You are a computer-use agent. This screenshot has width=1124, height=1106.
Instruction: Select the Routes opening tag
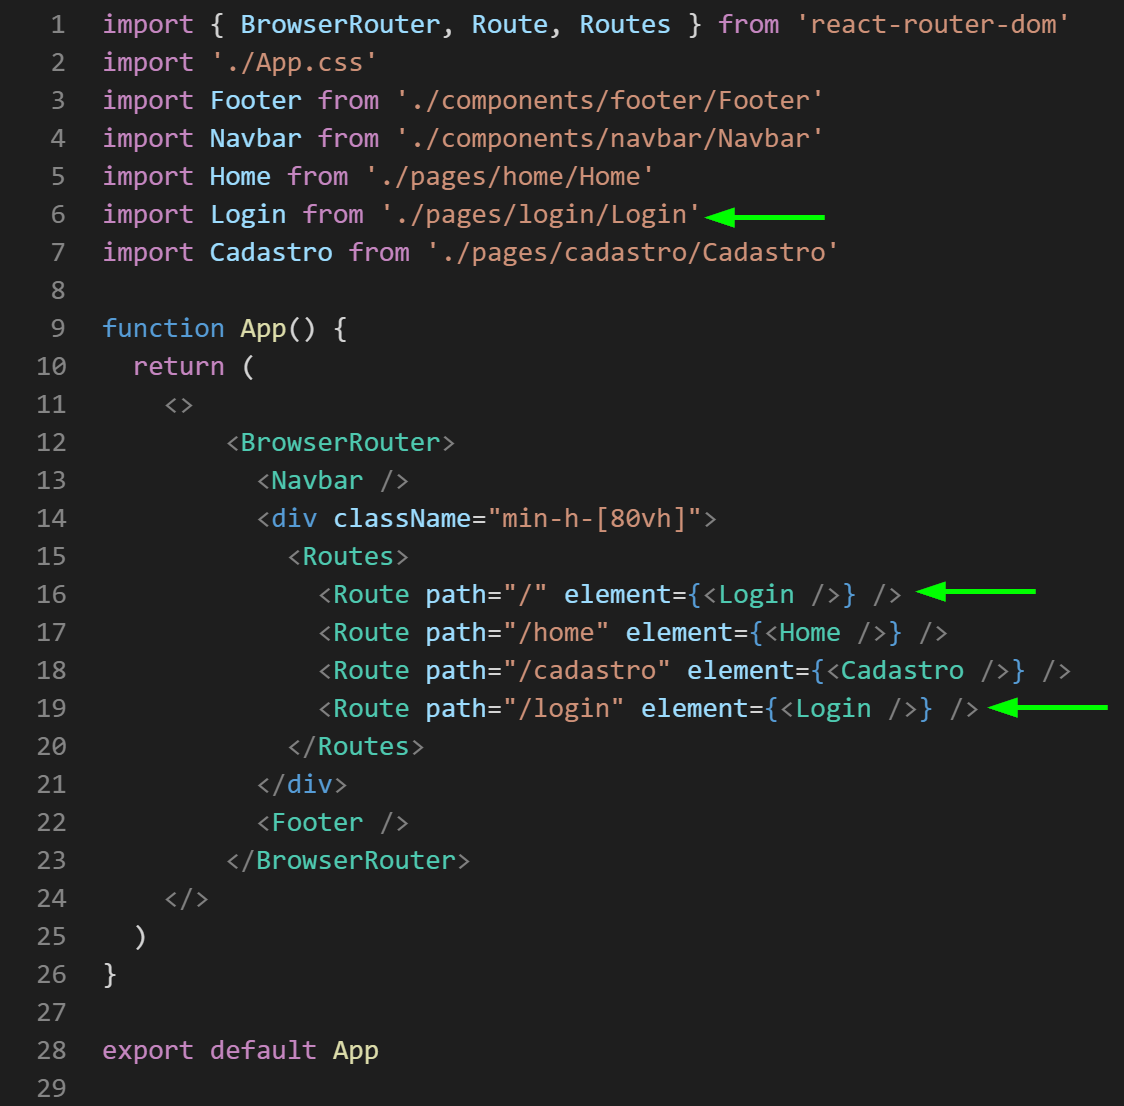coord(347,556)
